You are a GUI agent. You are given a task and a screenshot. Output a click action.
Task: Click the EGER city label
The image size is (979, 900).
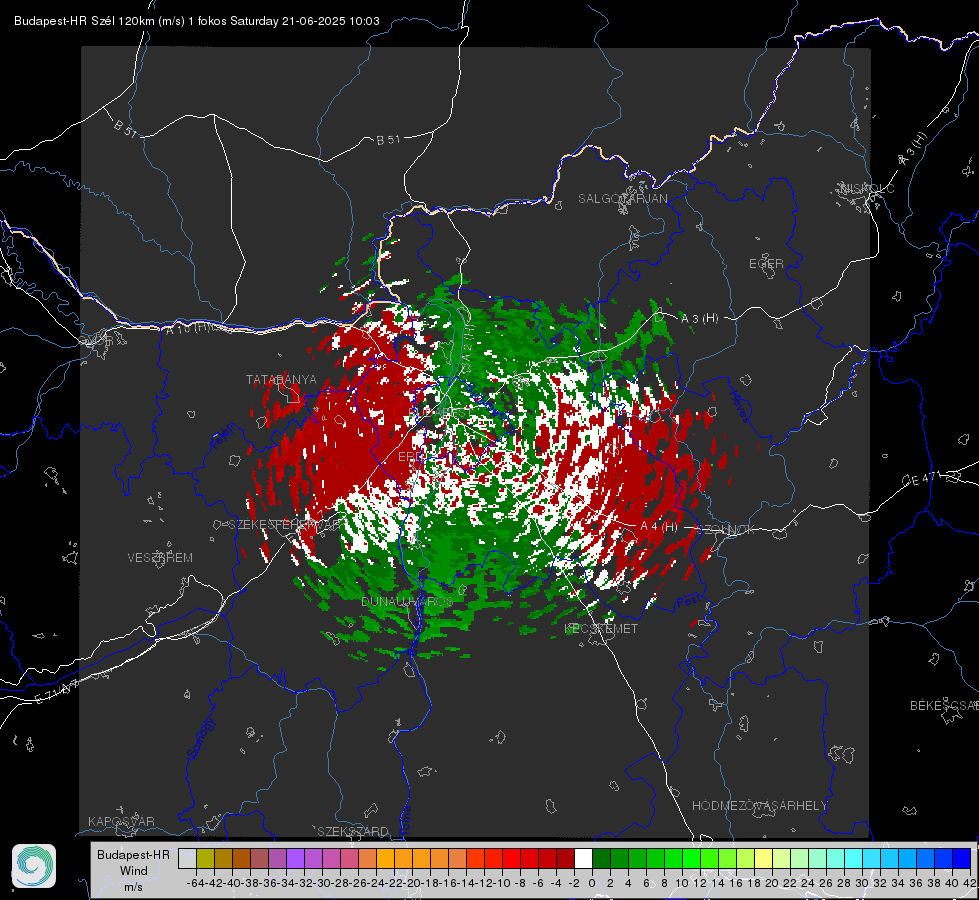click(766, 264)
